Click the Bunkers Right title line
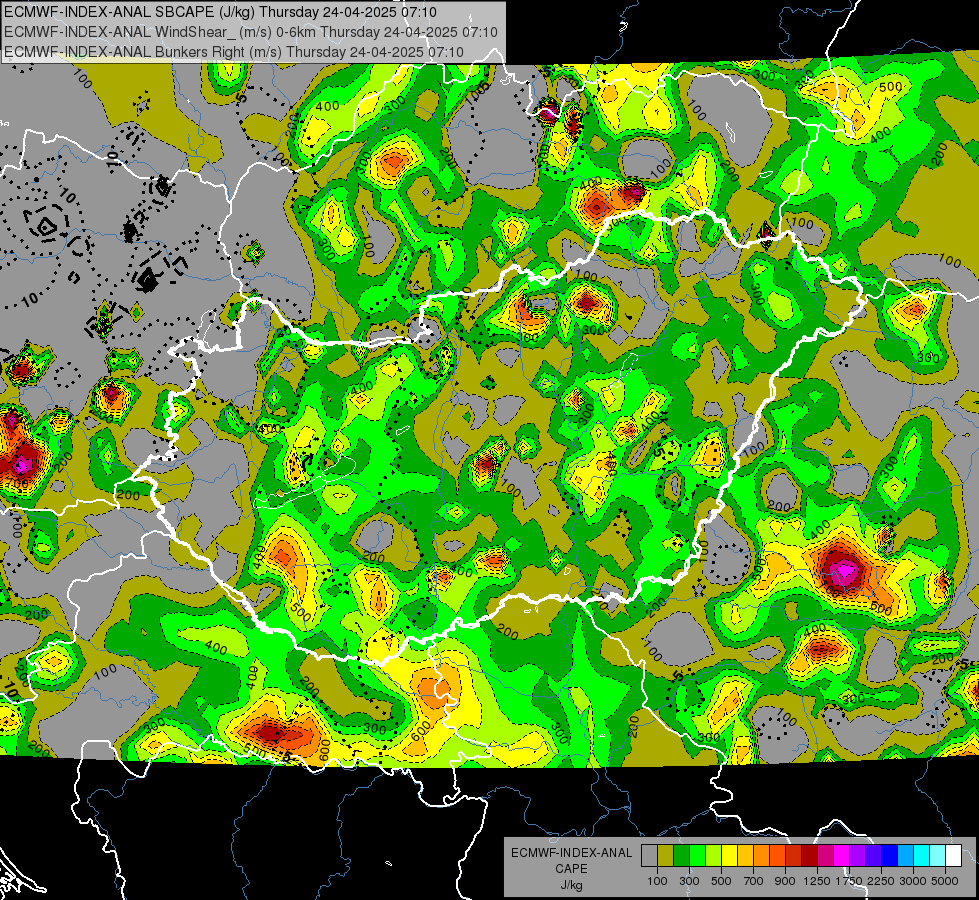979x900 pixels. 234,52
